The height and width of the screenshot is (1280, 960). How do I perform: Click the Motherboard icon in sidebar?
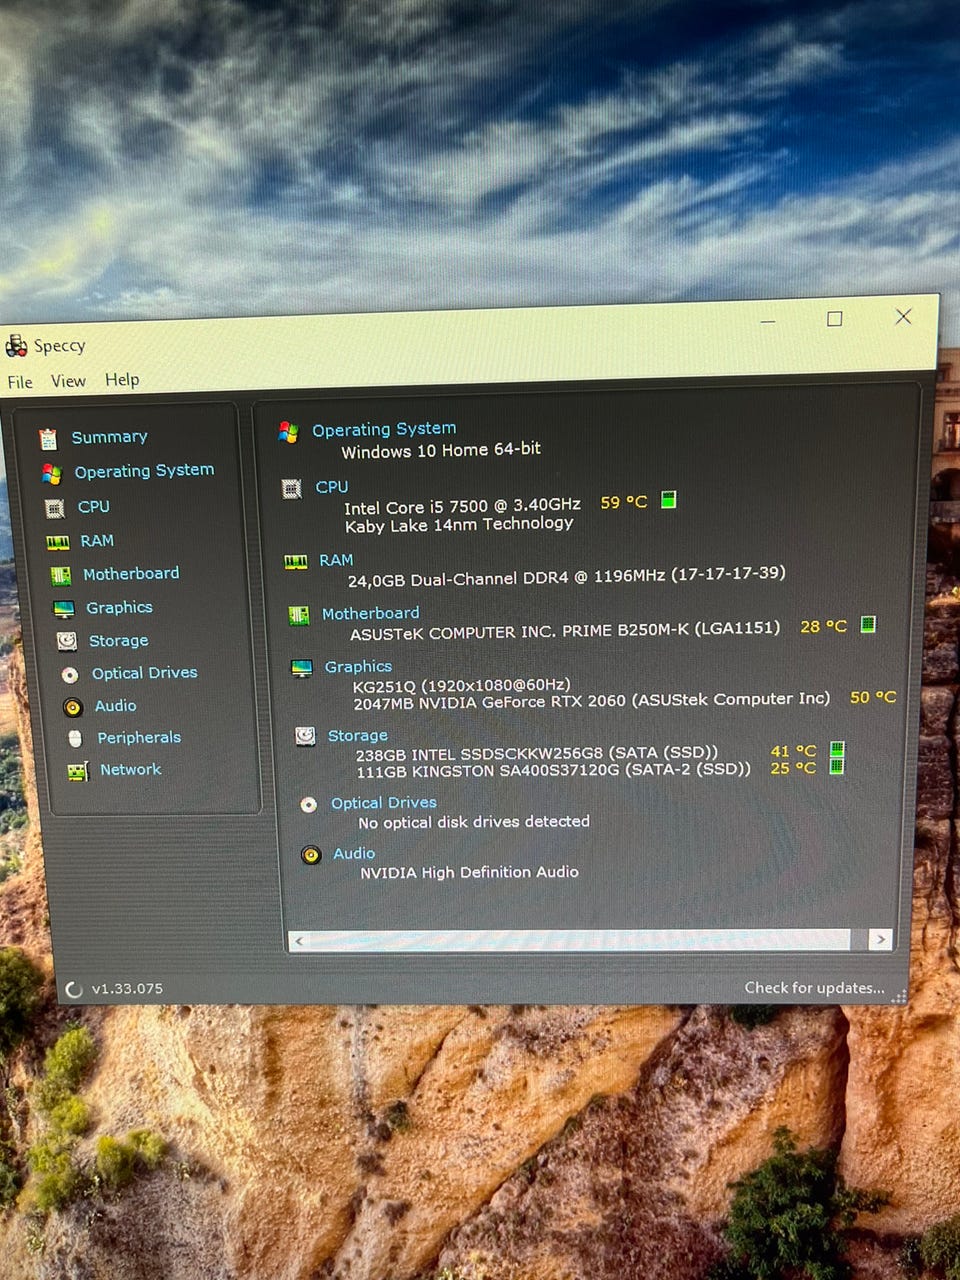pyautogui.click(x=61, y=575)
